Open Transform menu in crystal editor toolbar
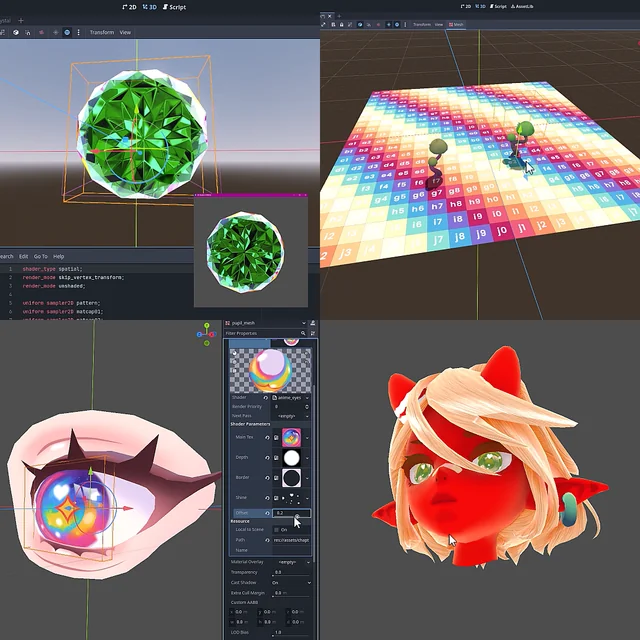 pyautogui.click(x=102, y=32)
